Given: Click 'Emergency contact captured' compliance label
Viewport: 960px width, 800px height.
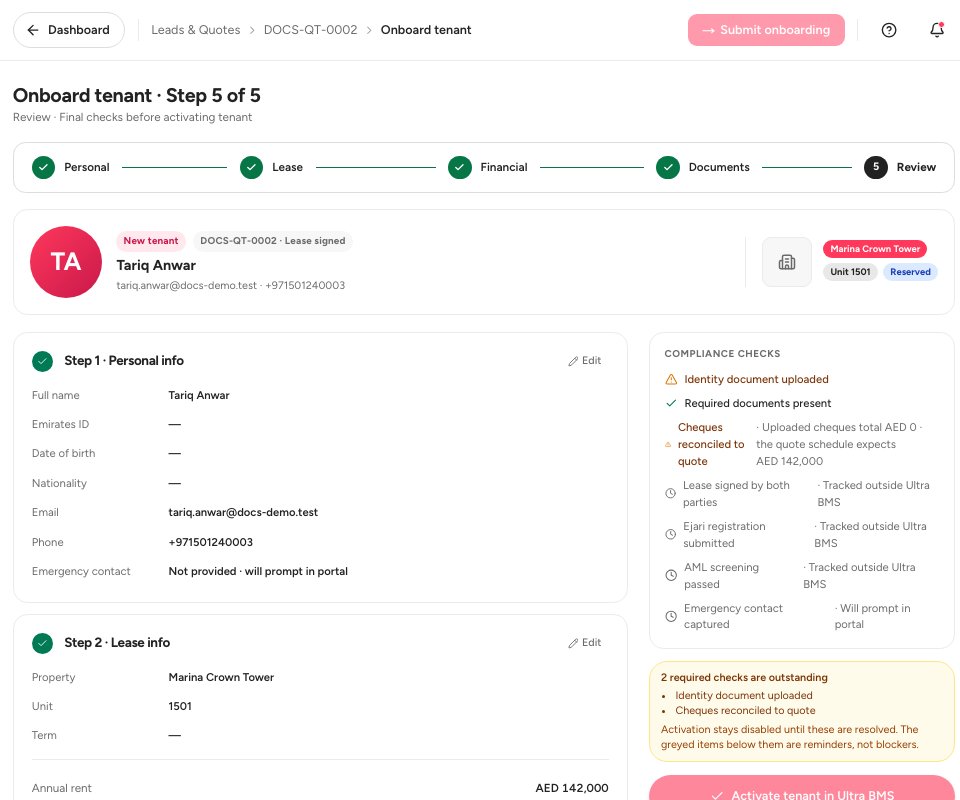Looking at the screenshot, I should (x=733, y=616).
